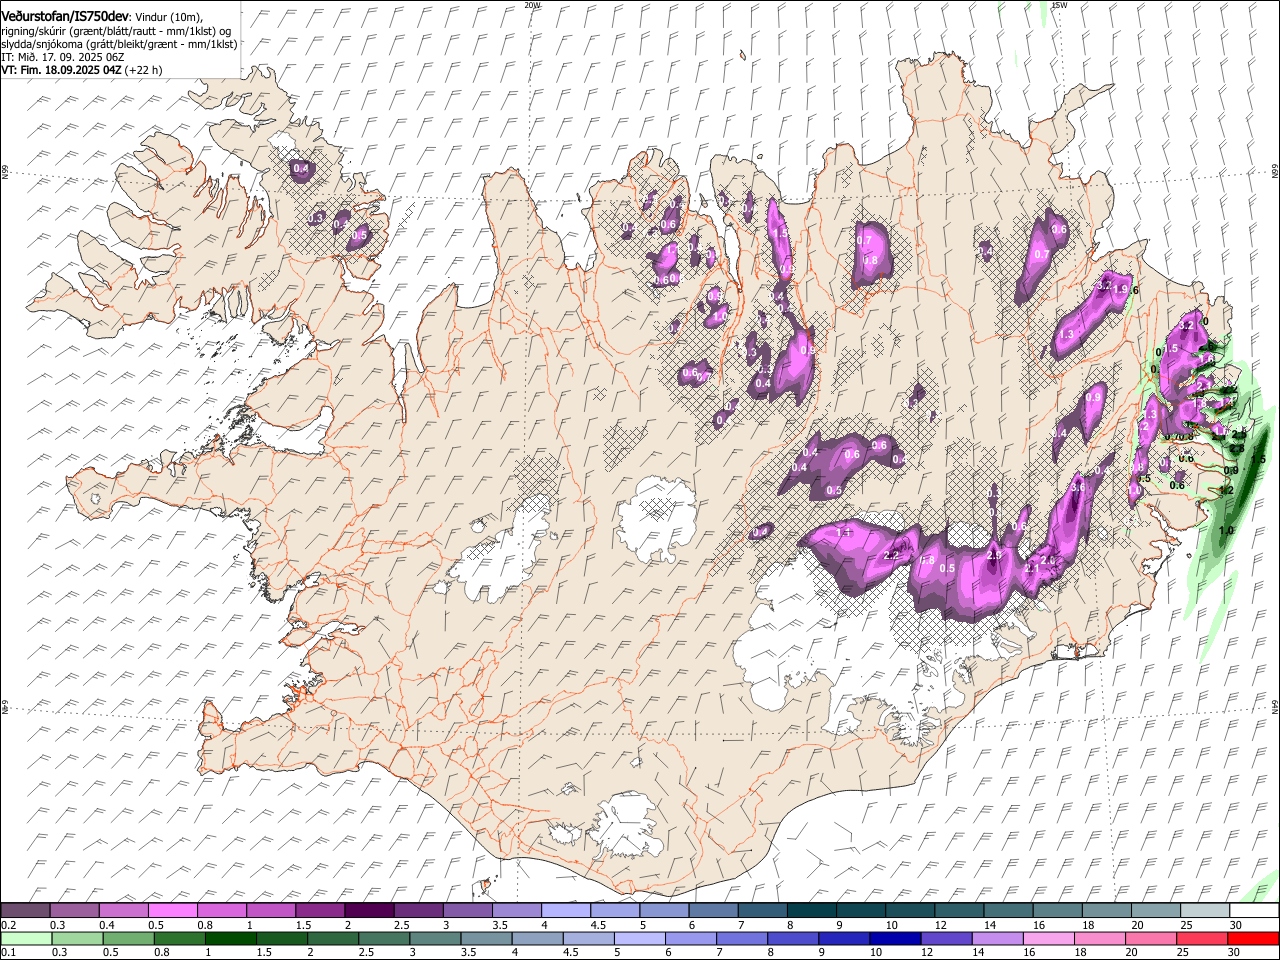Select the red bottom-row legend swatch after 30
The height and width of the screenshot is (960, 1280).
point(1254,938)
